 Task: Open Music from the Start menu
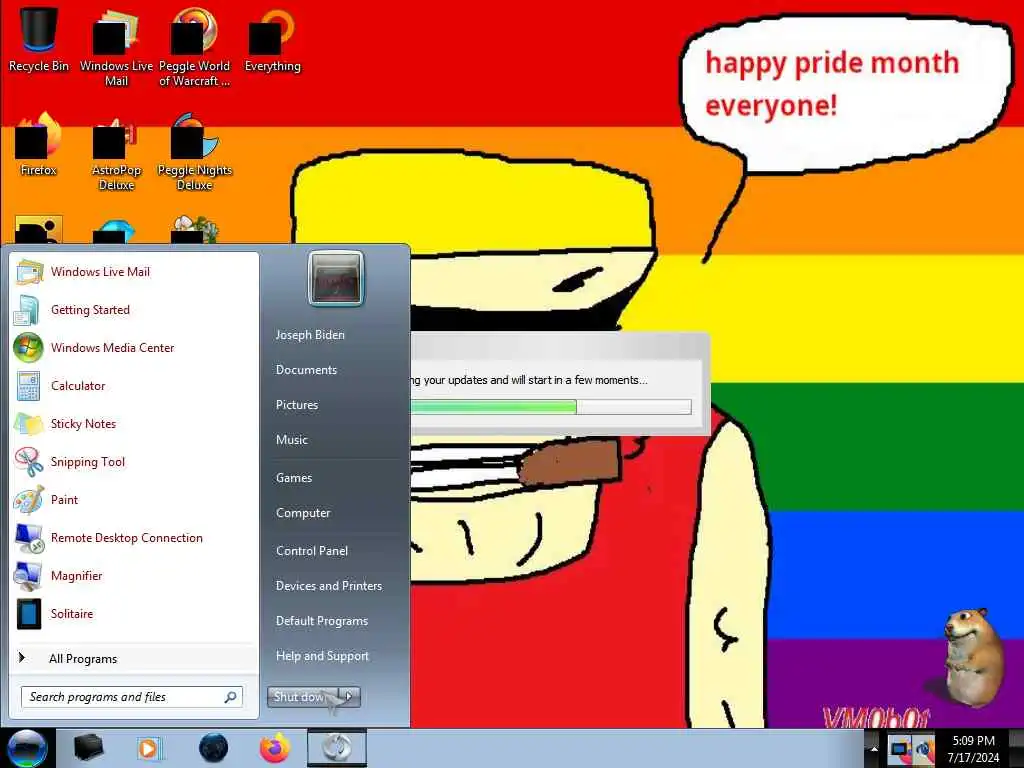(x=291, y=440)
